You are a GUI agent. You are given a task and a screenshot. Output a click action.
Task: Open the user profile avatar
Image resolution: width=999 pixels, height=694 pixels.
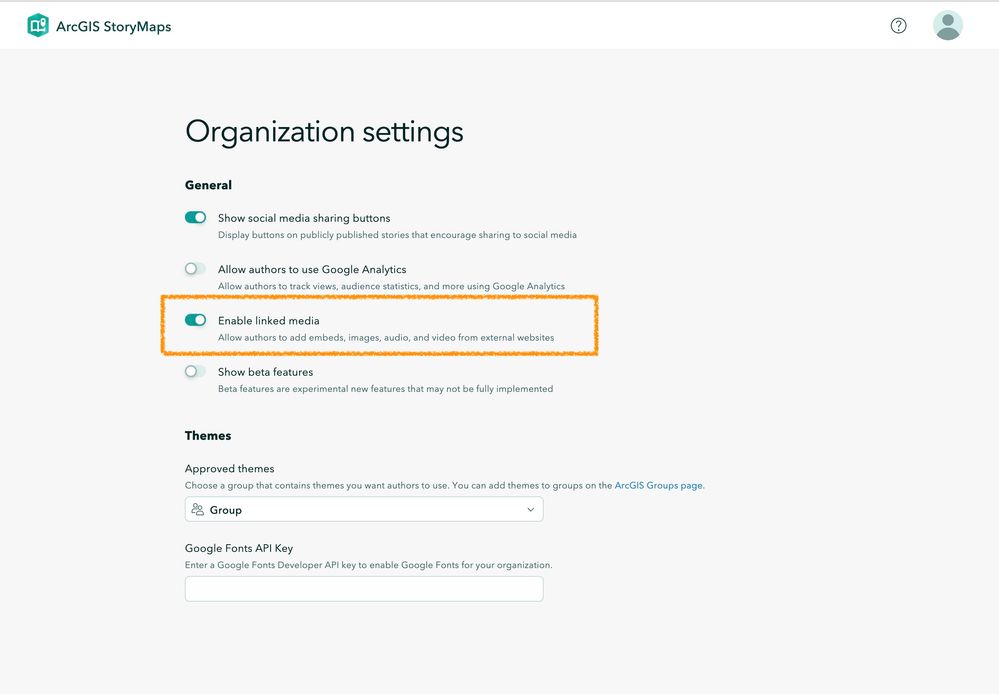tap(947, 26)
